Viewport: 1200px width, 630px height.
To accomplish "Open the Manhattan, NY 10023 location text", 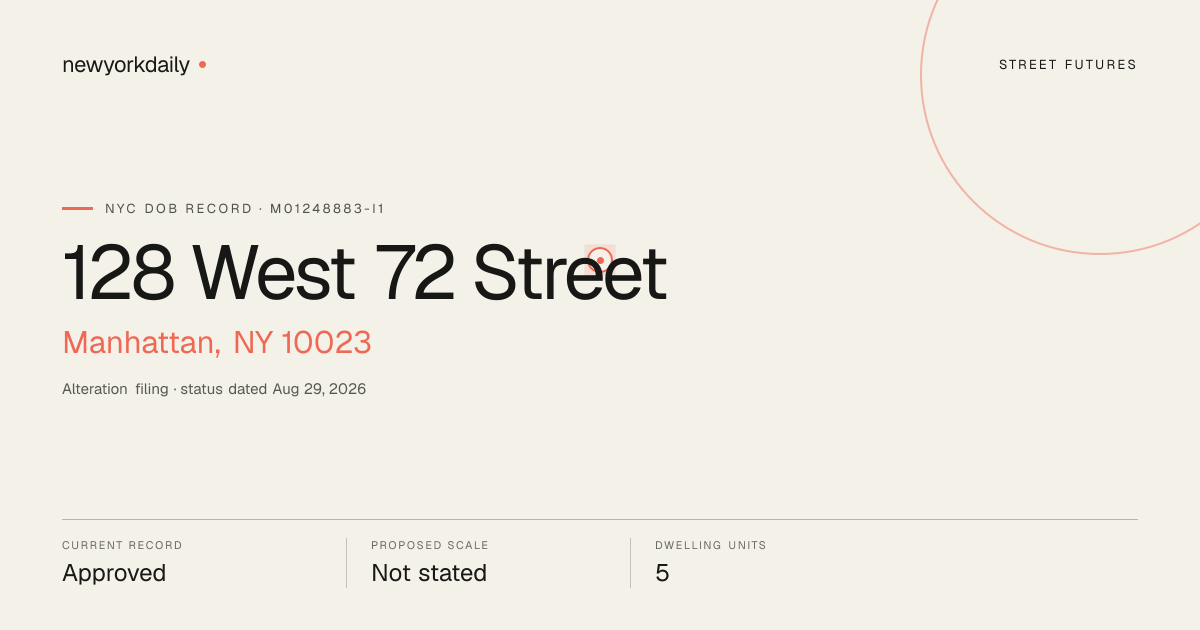I will [x=217, y=343].
